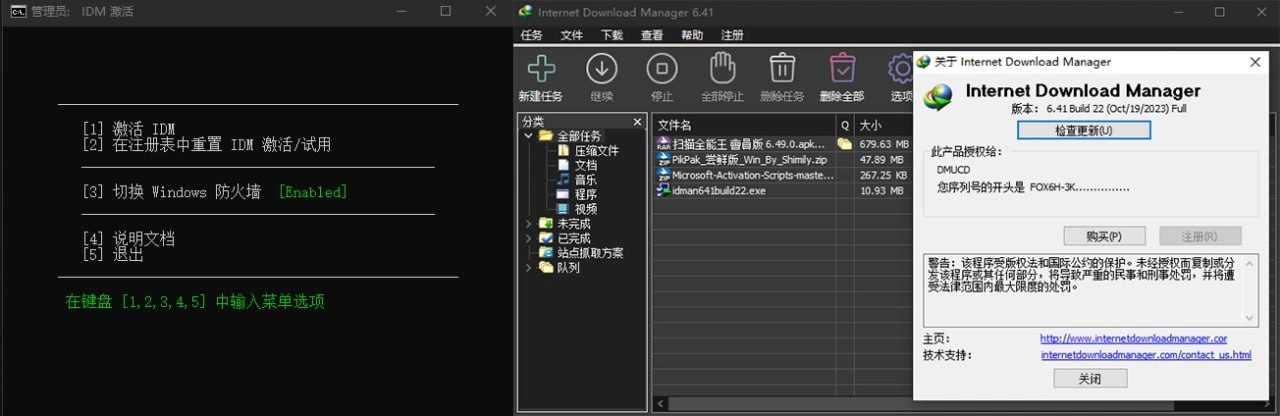Select 队列 in the category tree
Screen dimensions: 1280x416
568,268
